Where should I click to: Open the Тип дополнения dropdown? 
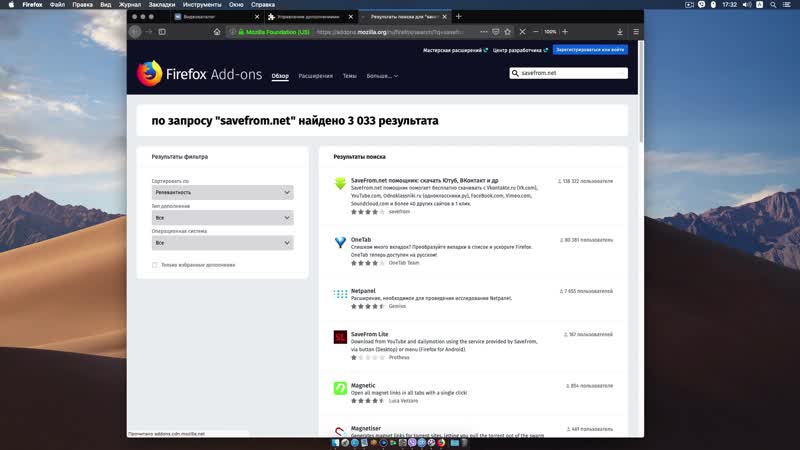coord(222,217)
